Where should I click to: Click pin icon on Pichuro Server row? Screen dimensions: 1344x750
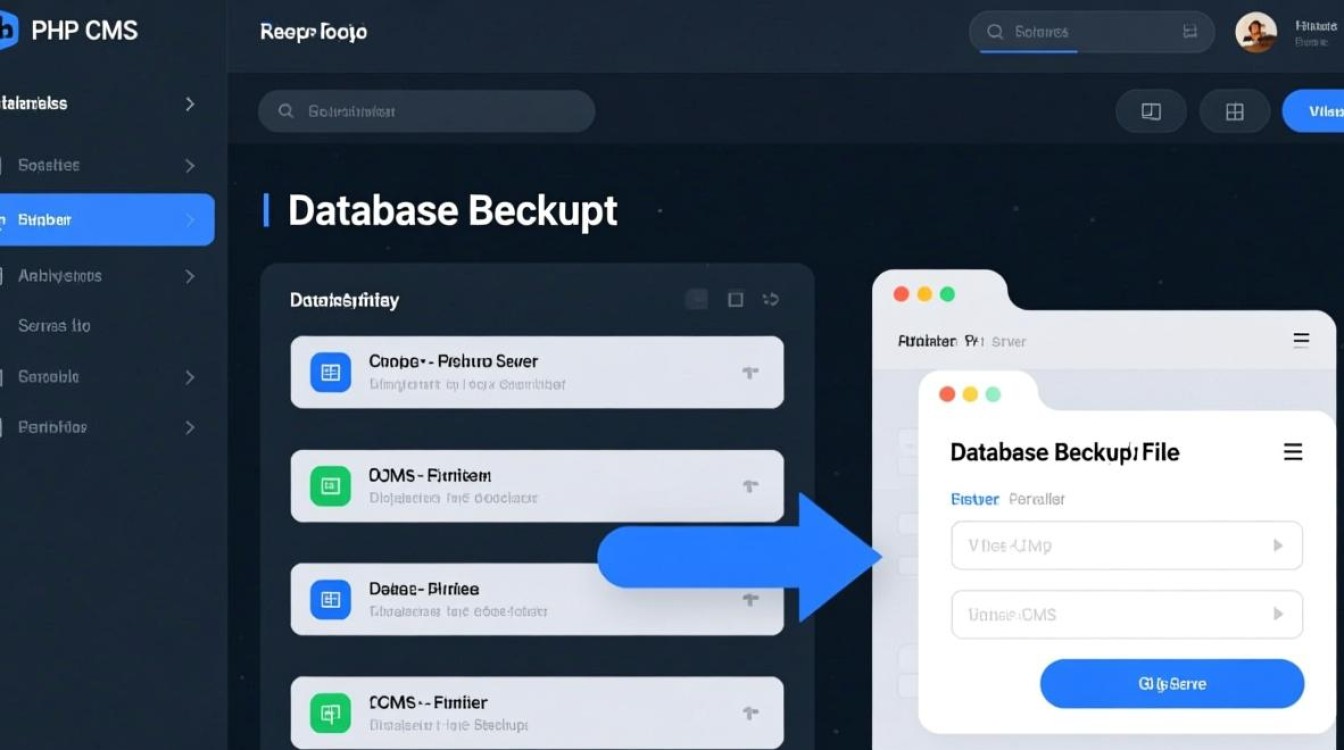[750, 373]
